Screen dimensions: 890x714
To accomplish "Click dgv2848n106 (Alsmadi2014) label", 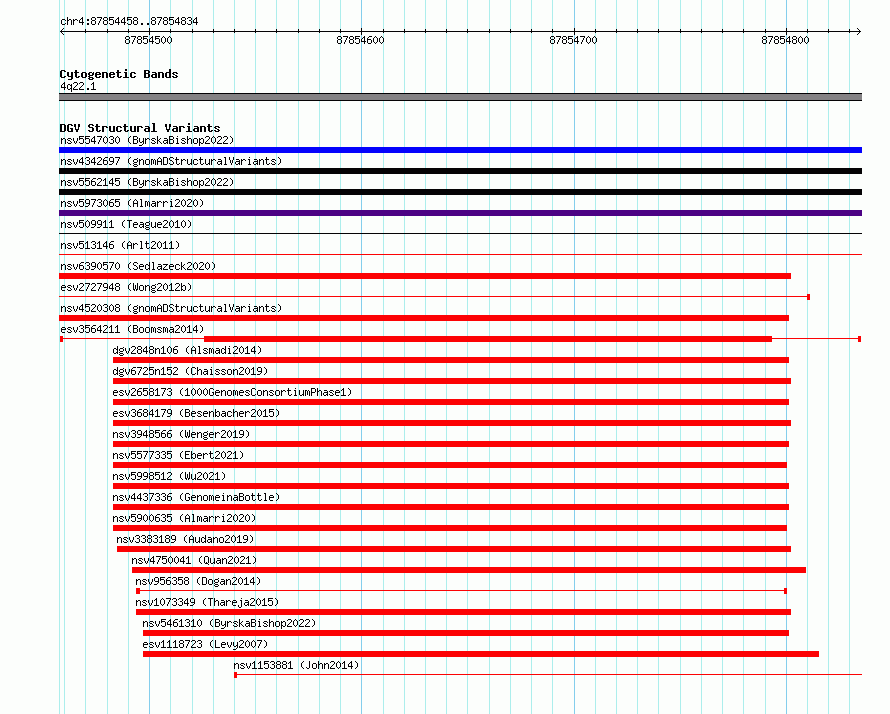I will click(x=187, y=350).
